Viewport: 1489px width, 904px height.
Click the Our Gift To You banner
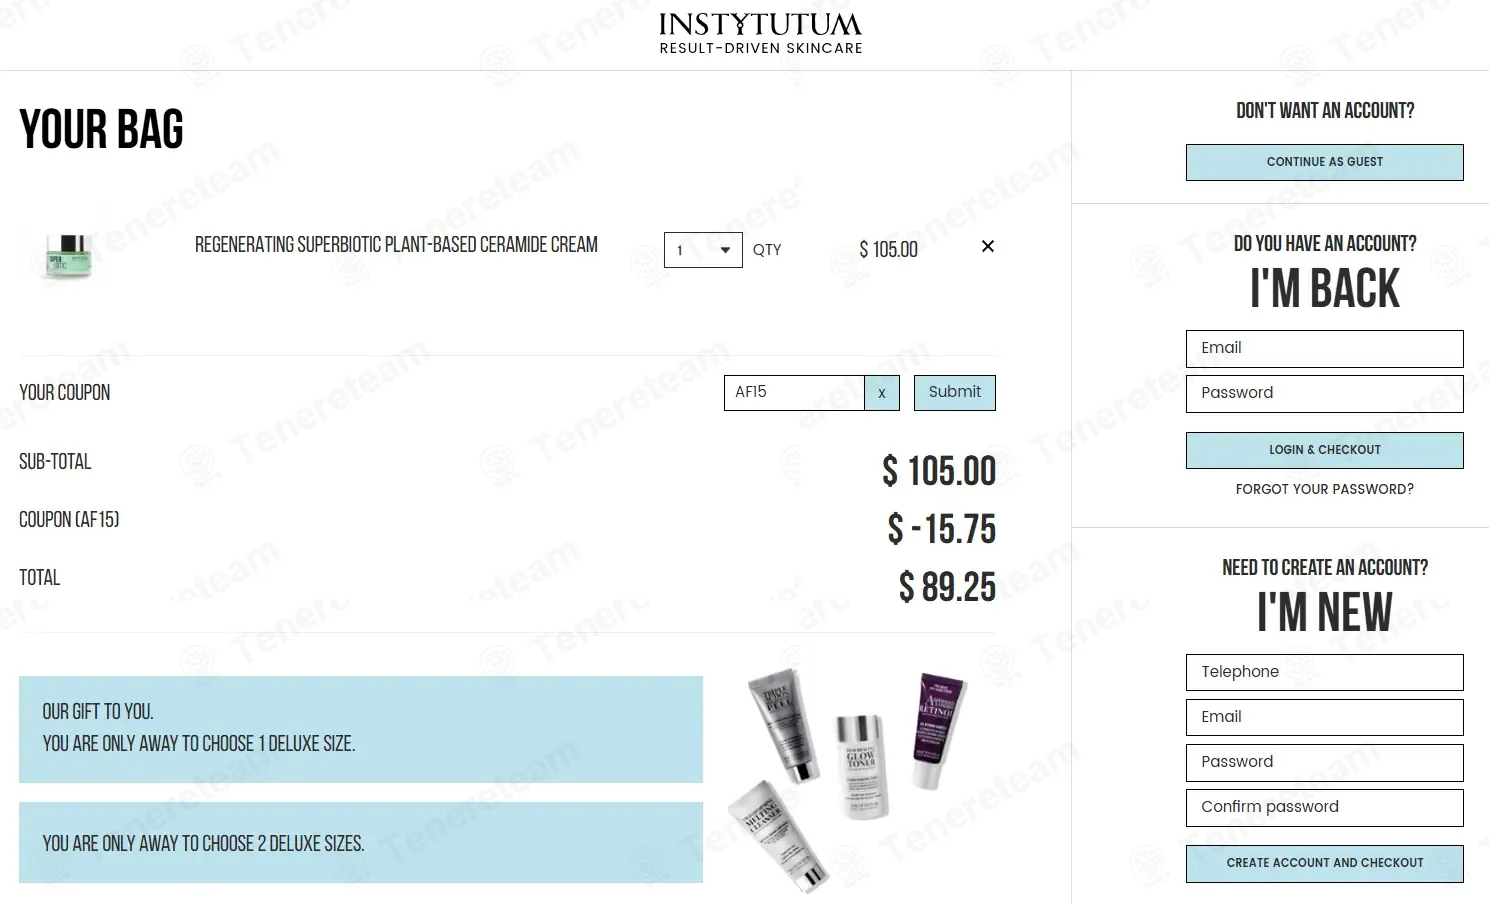coord(360,729)
